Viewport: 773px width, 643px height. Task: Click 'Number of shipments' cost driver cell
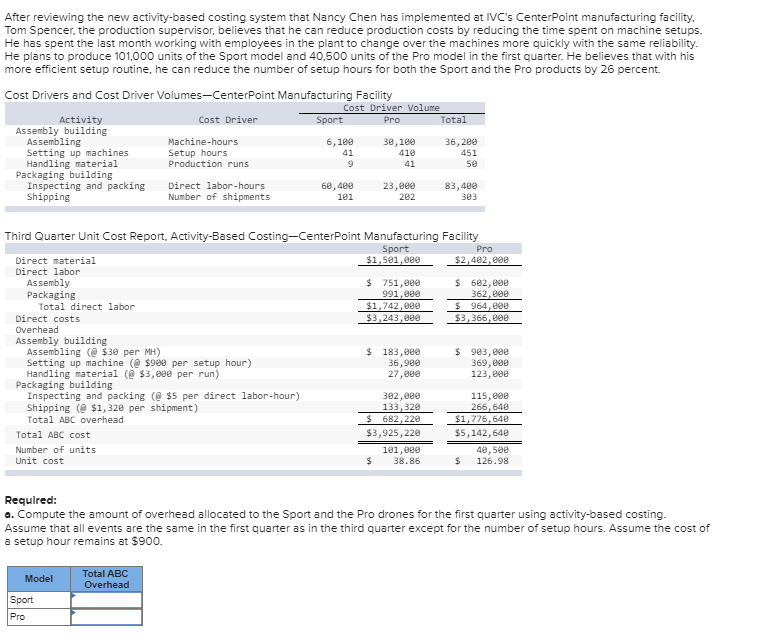point(219,197)
